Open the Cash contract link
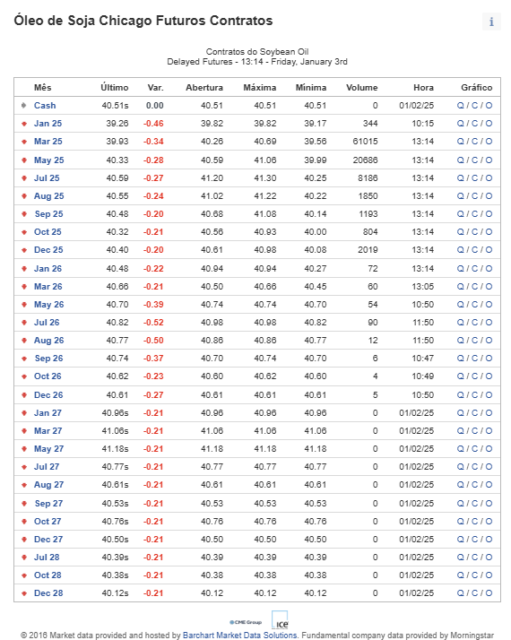Image resolution: width=511 pixels, height=640 pixels. [x=45, y=106]
